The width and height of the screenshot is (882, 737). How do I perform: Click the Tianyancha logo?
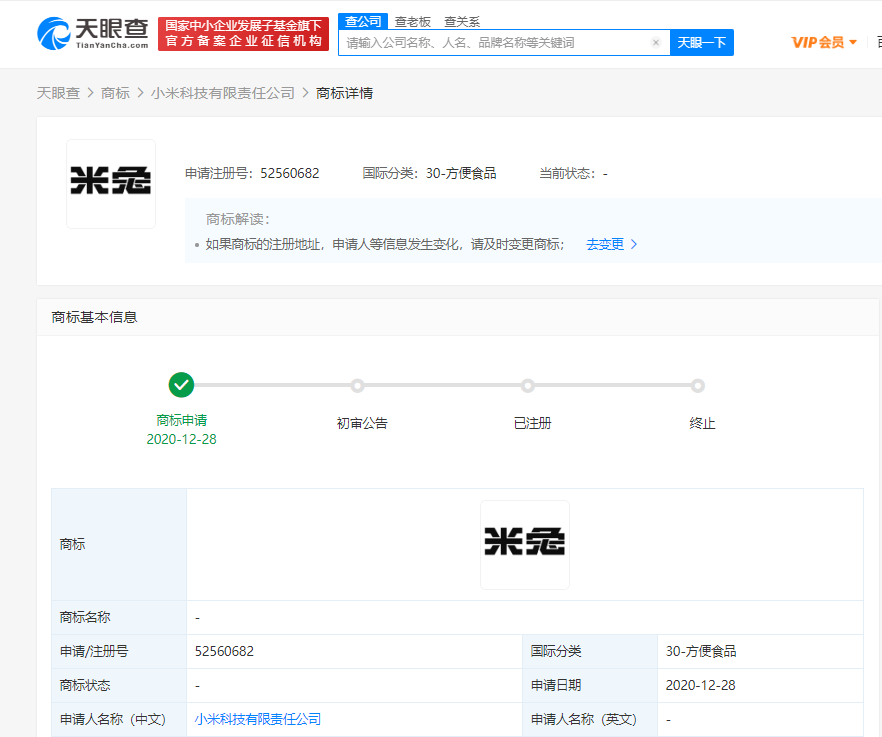point(93,33)
